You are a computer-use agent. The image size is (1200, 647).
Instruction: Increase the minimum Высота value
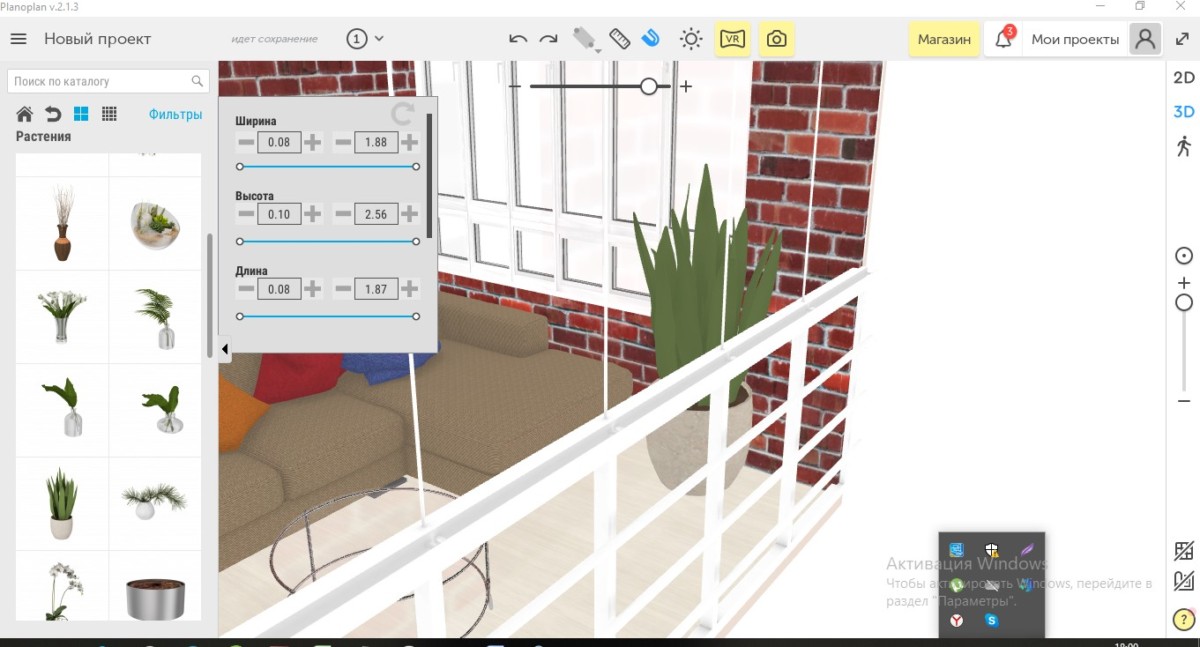313,214
